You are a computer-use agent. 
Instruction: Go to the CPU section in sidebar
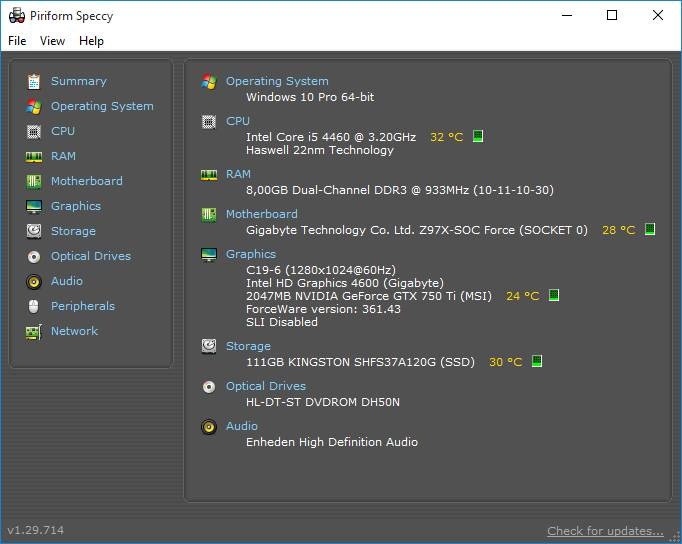coord(63,131)
